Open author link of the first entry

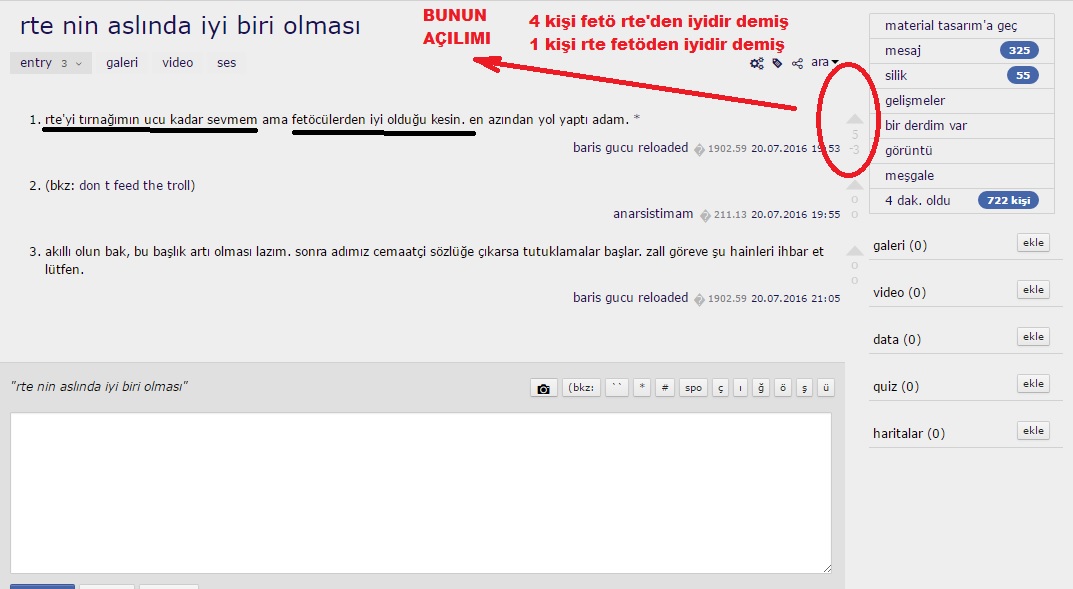pos(630,148)
